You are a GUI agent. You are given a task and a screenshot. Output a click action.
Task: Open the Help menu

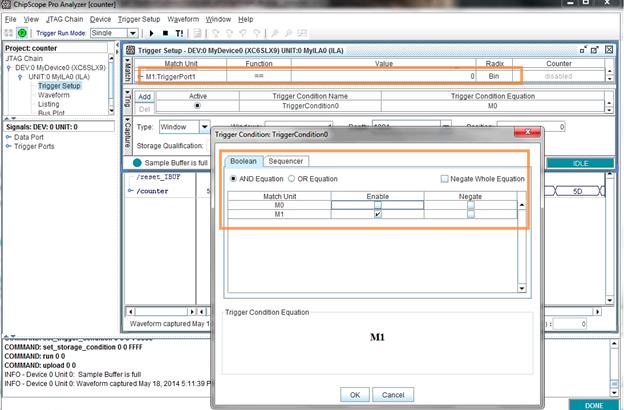[x=246, y=19]
